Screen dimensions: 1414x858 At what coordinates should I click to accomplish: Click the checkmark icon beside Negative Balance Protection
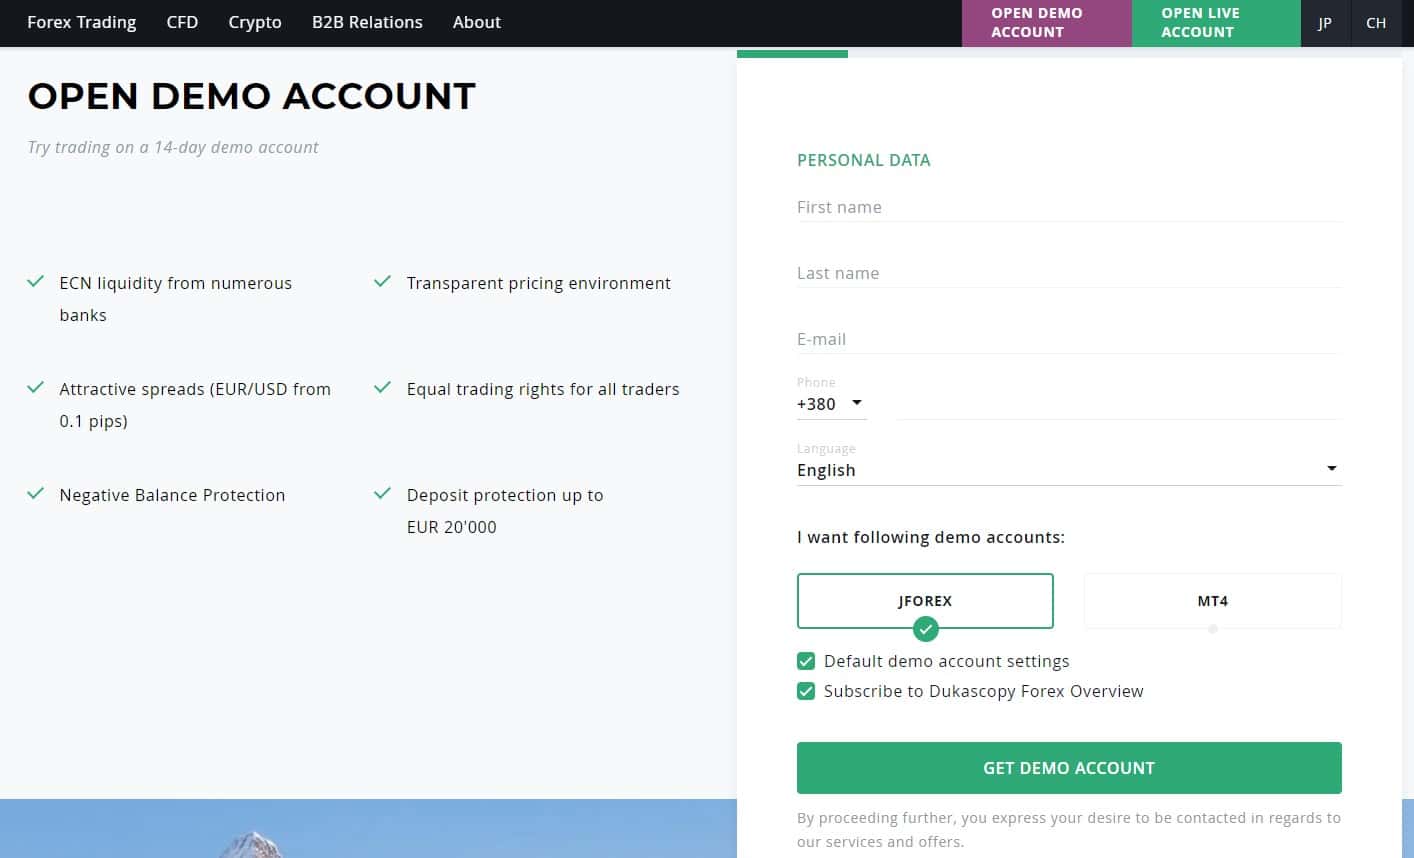coord(35,494)
